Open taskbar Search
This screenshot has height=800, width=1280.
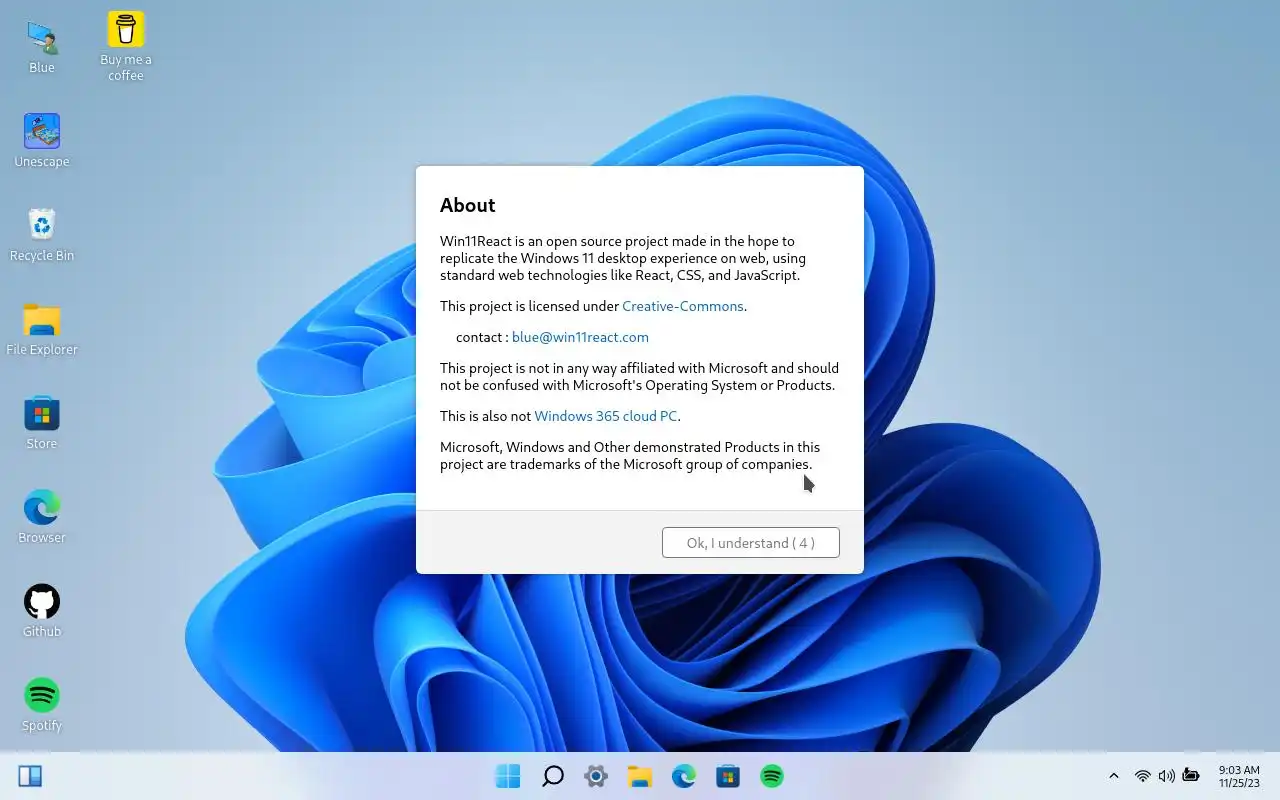tap(552, 776)
